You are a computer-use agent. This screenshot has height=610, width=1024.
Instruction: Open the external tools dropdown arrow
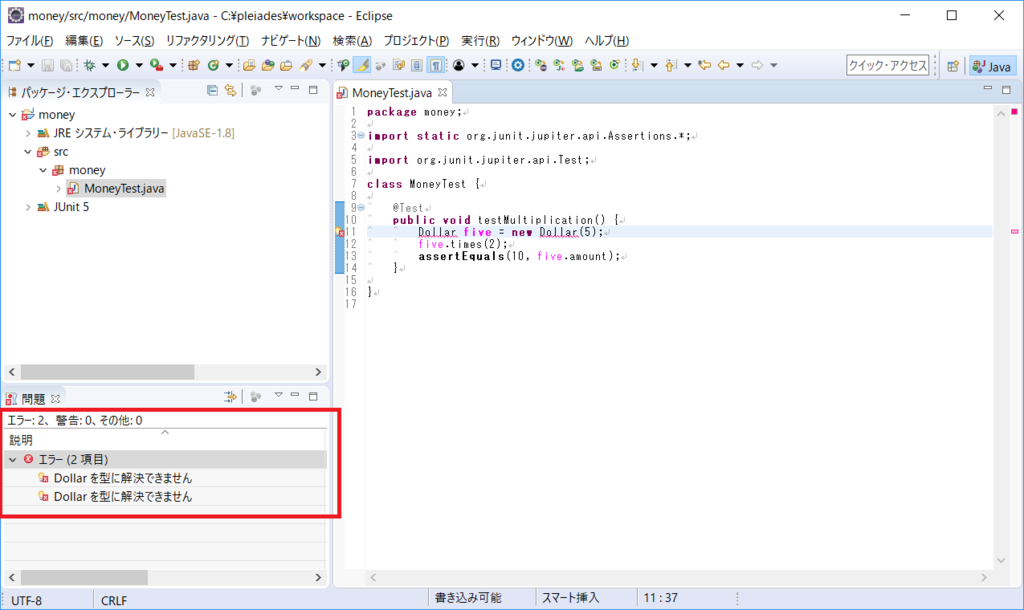point(173,65)
